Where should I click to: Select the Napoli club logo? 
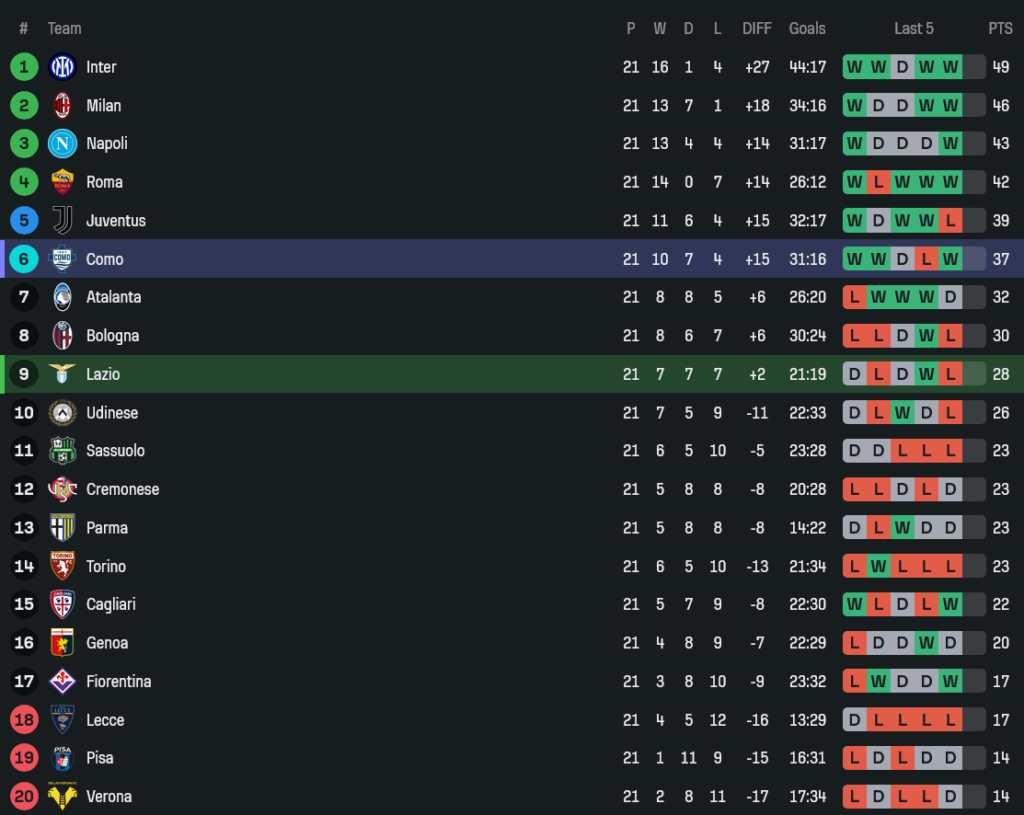63,144
